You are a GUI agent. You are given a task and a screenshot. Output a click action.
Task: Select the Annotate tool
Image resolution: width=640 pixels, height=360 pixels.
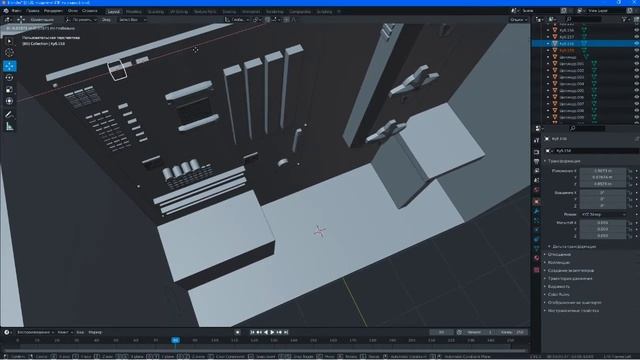(9, 114)
